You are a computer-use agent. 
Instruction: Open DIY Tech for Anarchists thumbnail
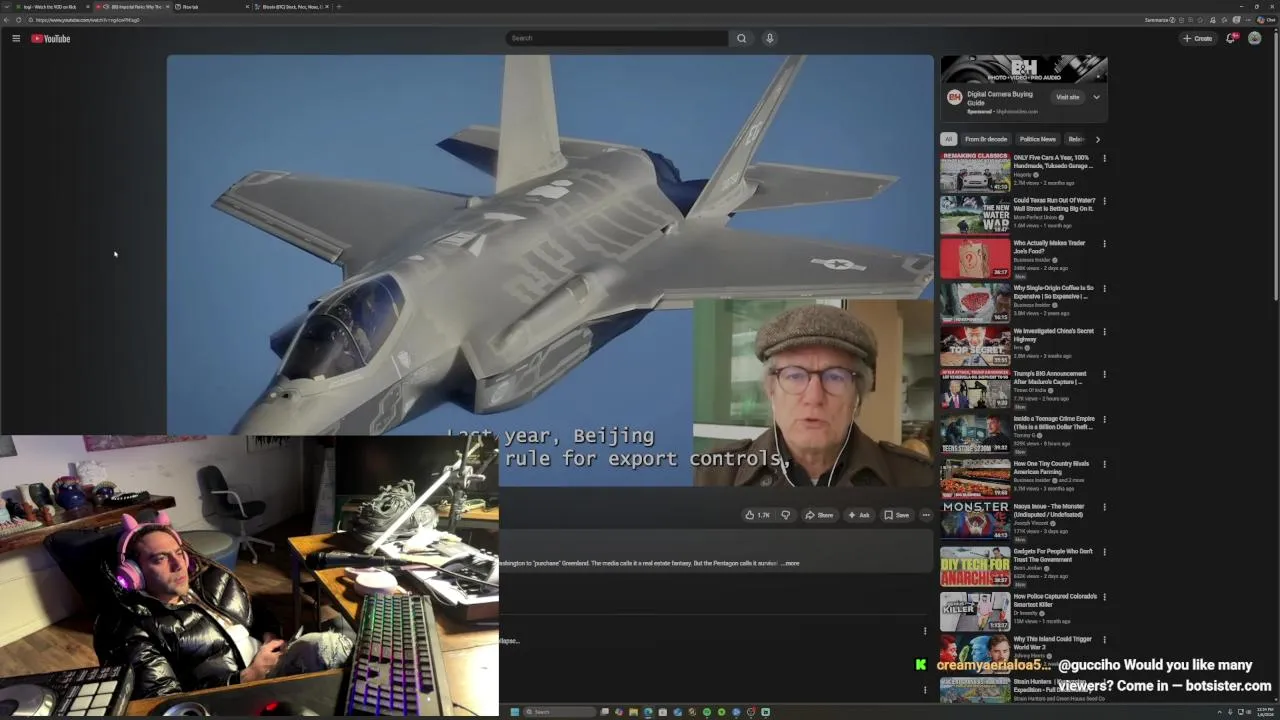tap(975, 566)
